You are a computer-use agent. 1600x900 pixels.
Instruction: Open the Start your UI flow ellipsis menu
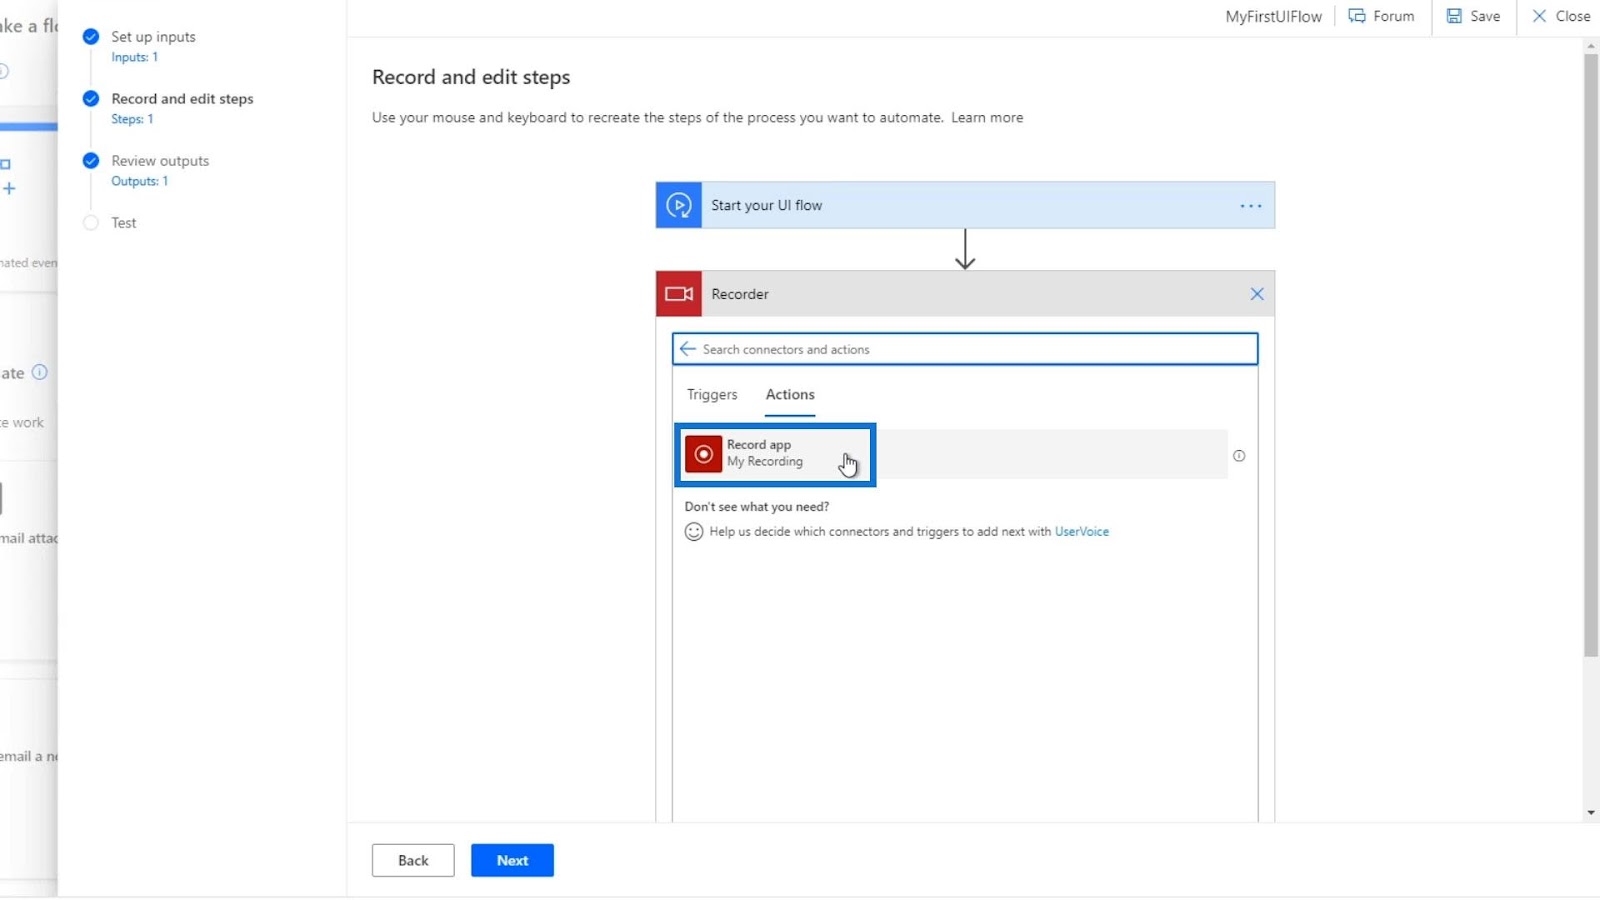click(1250, 206)
